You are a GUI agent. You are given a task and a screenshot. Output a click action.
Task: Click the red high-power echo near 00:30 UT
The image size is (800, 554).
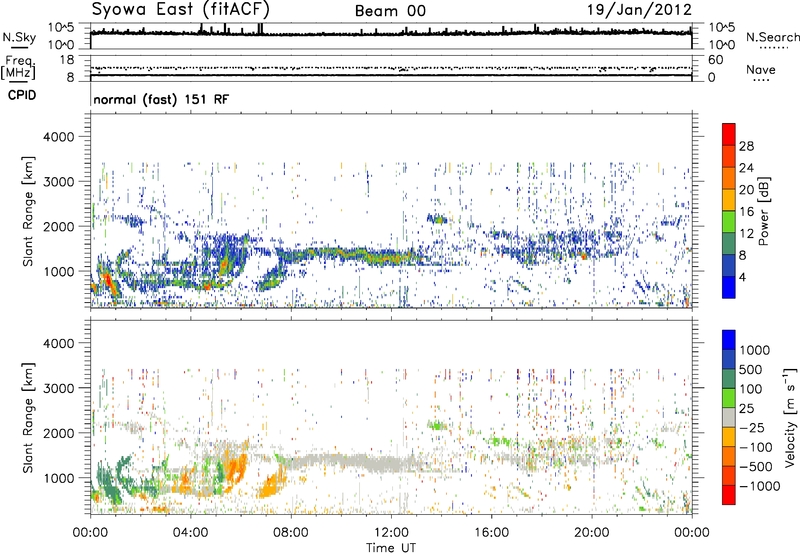(x=108, y=283)
